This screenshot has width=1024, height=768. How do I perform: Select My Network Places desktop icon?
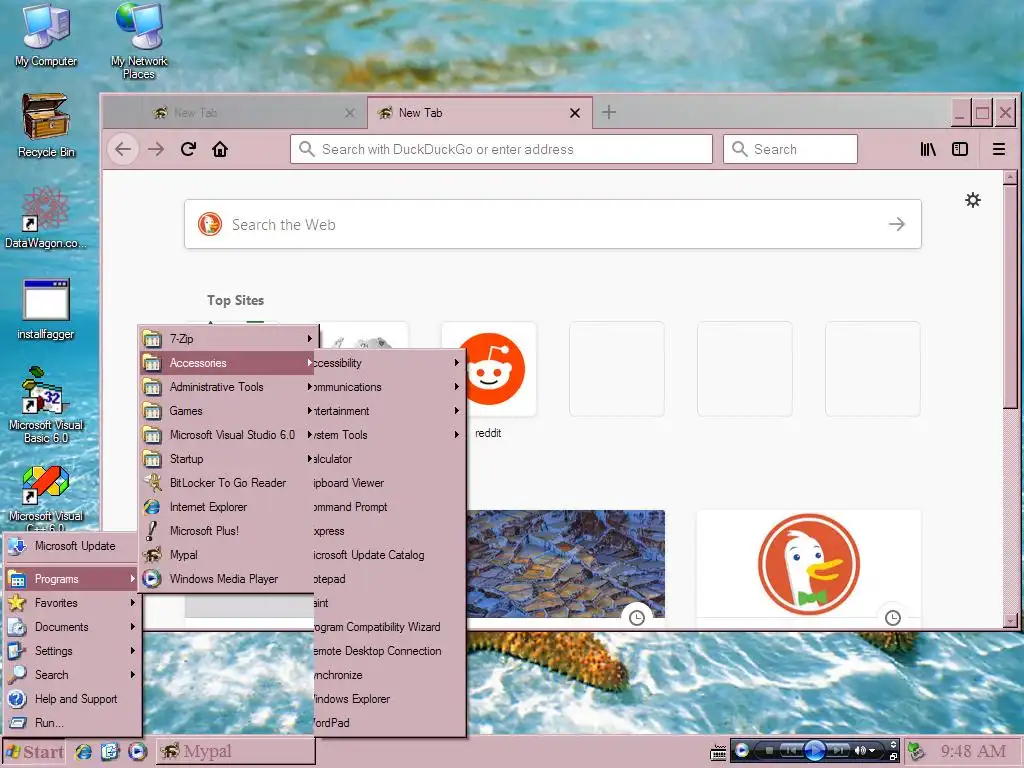click(138, 40)
